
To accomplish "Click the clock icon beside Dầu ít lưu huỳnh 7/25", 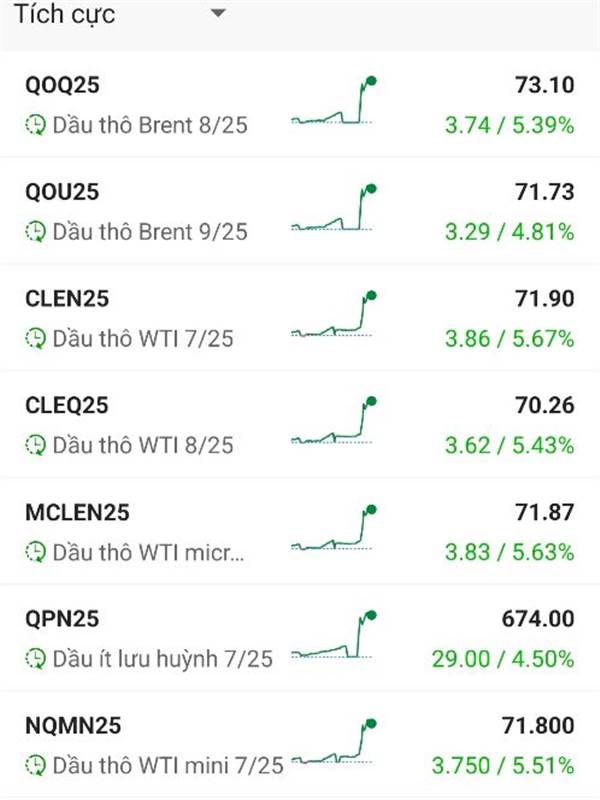I will [x=36, y=659].
